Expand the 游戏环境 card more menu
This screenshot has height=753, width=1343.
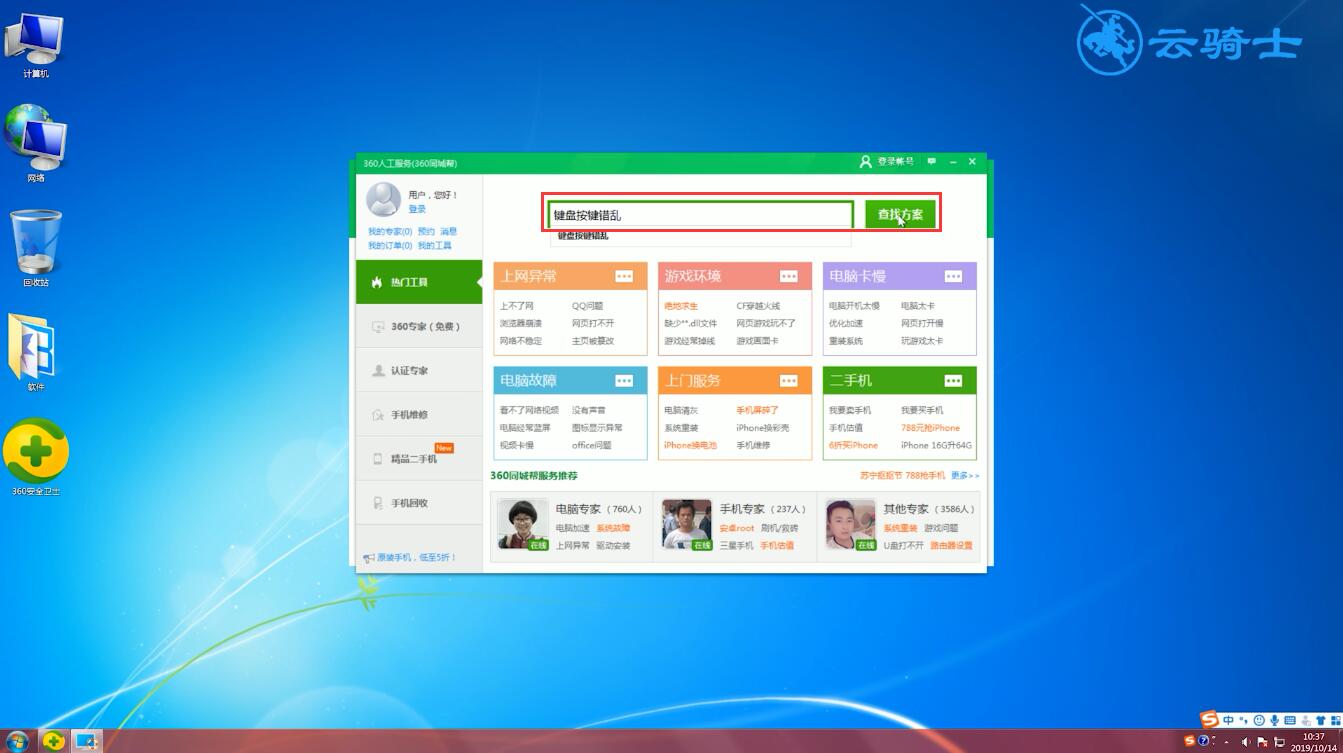(x=789, y=276)
